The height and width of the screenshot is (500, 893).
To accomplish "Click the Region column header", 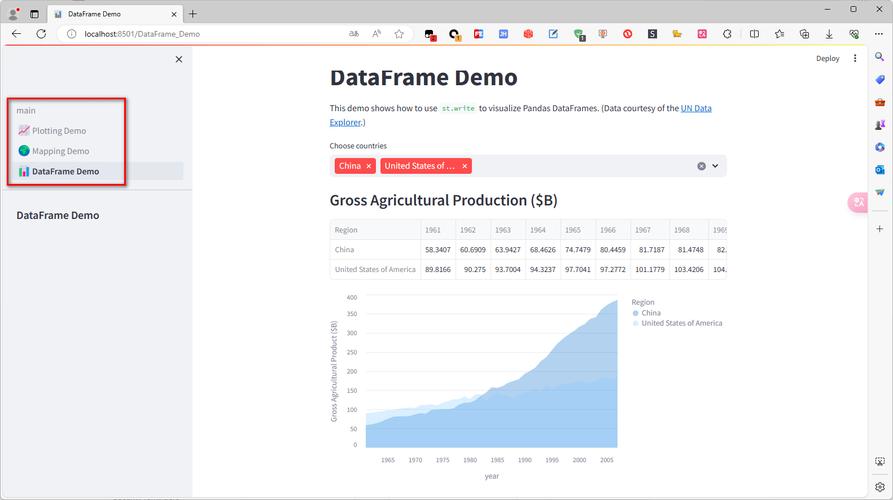I will click(346, 230).
